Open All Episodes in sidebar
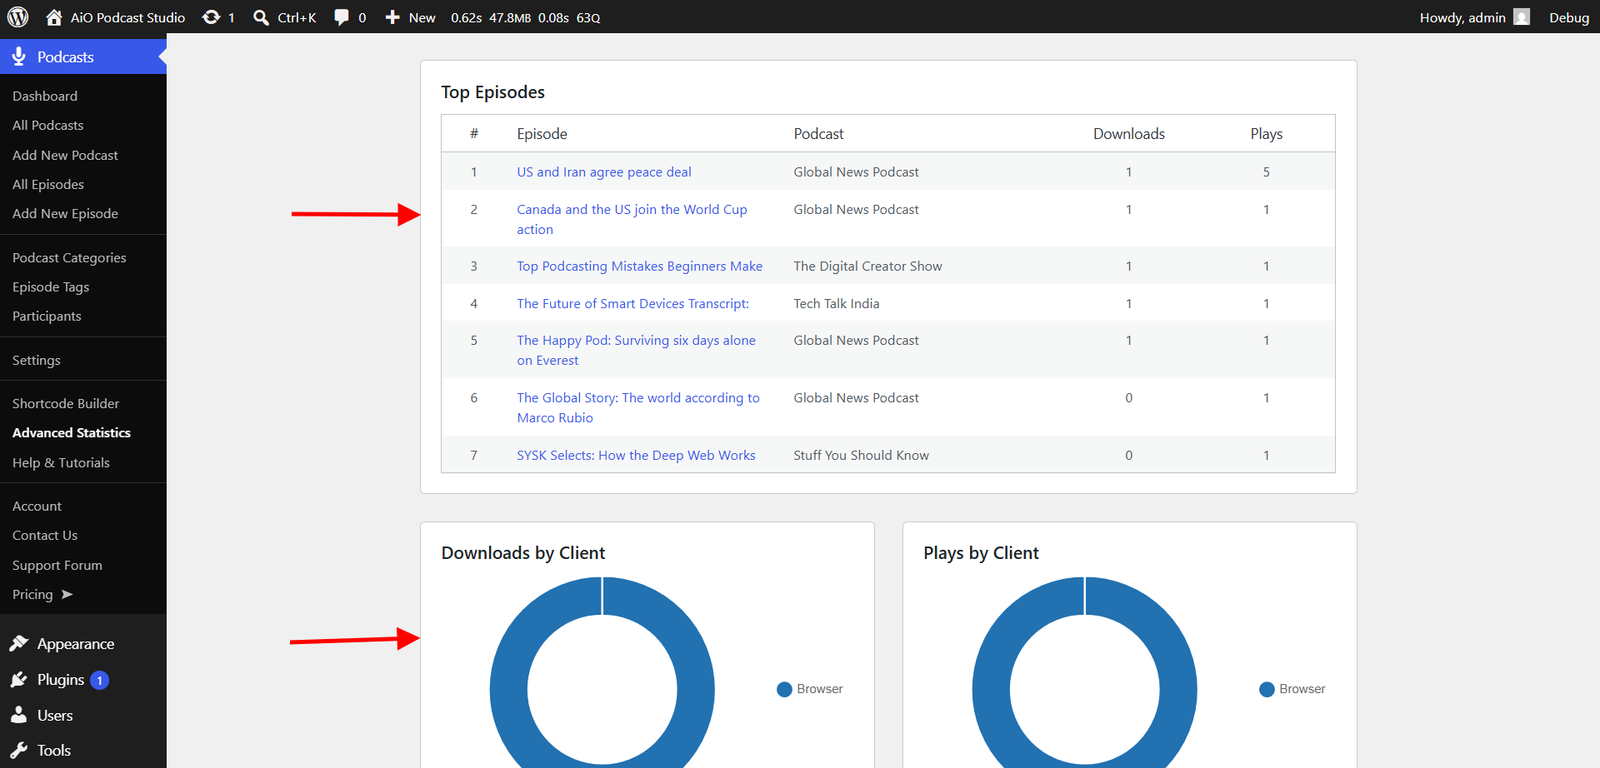The image size is (1600, 768). (48, 184)
